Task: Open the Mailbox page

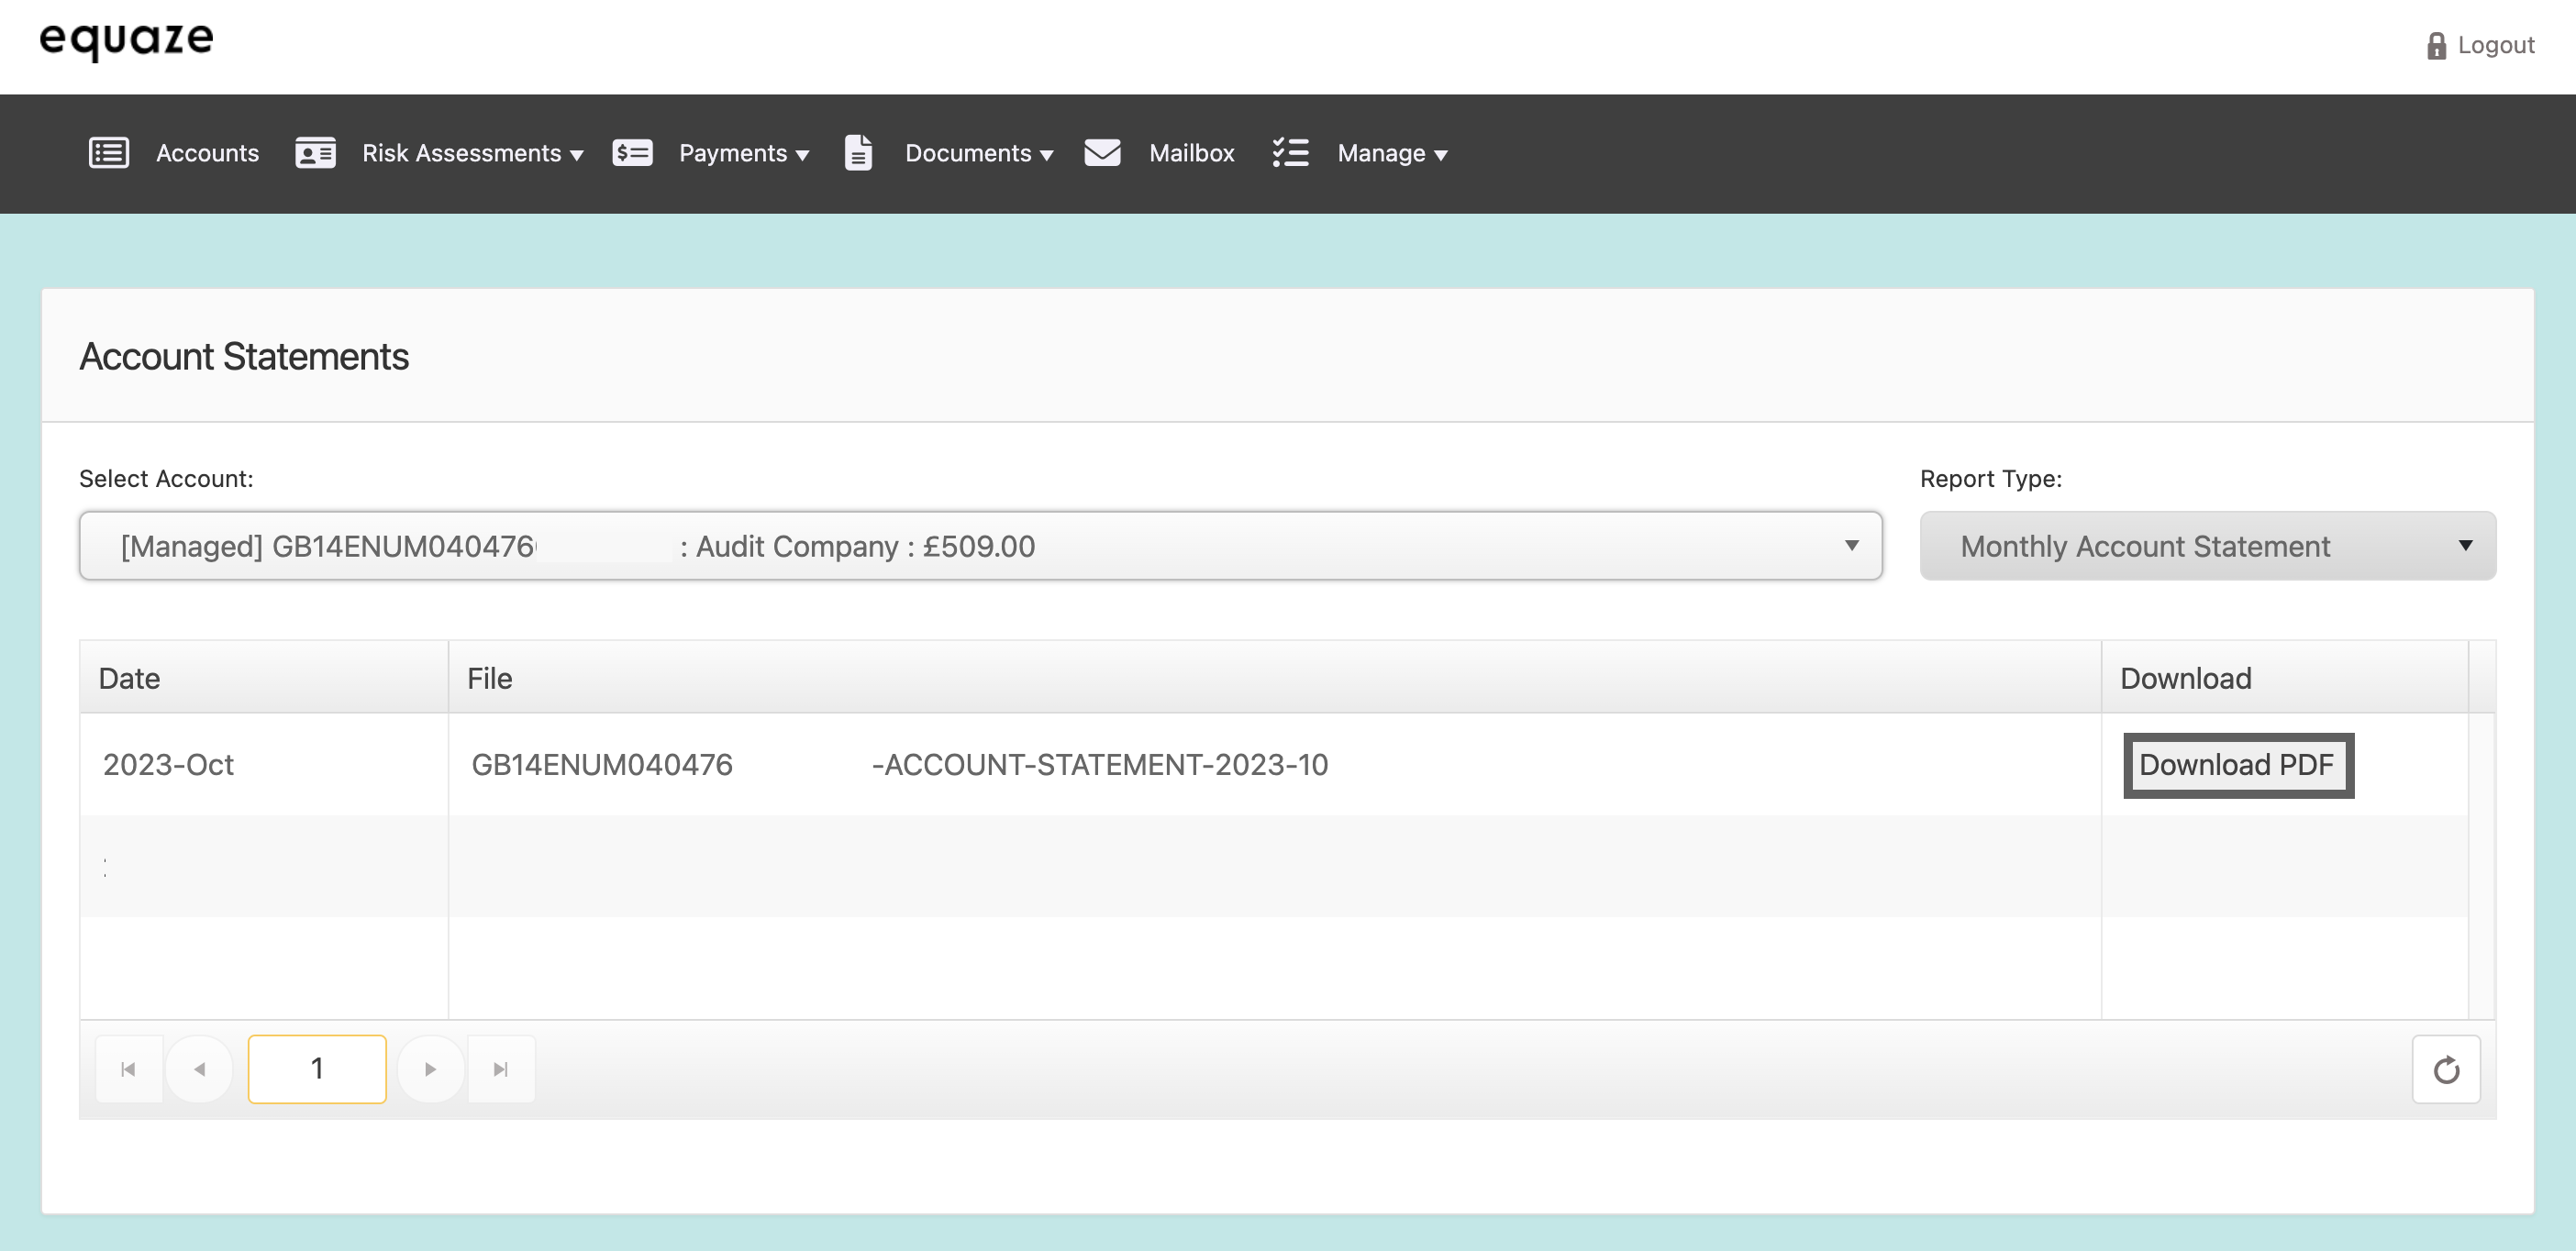Action: point(1191,153)
